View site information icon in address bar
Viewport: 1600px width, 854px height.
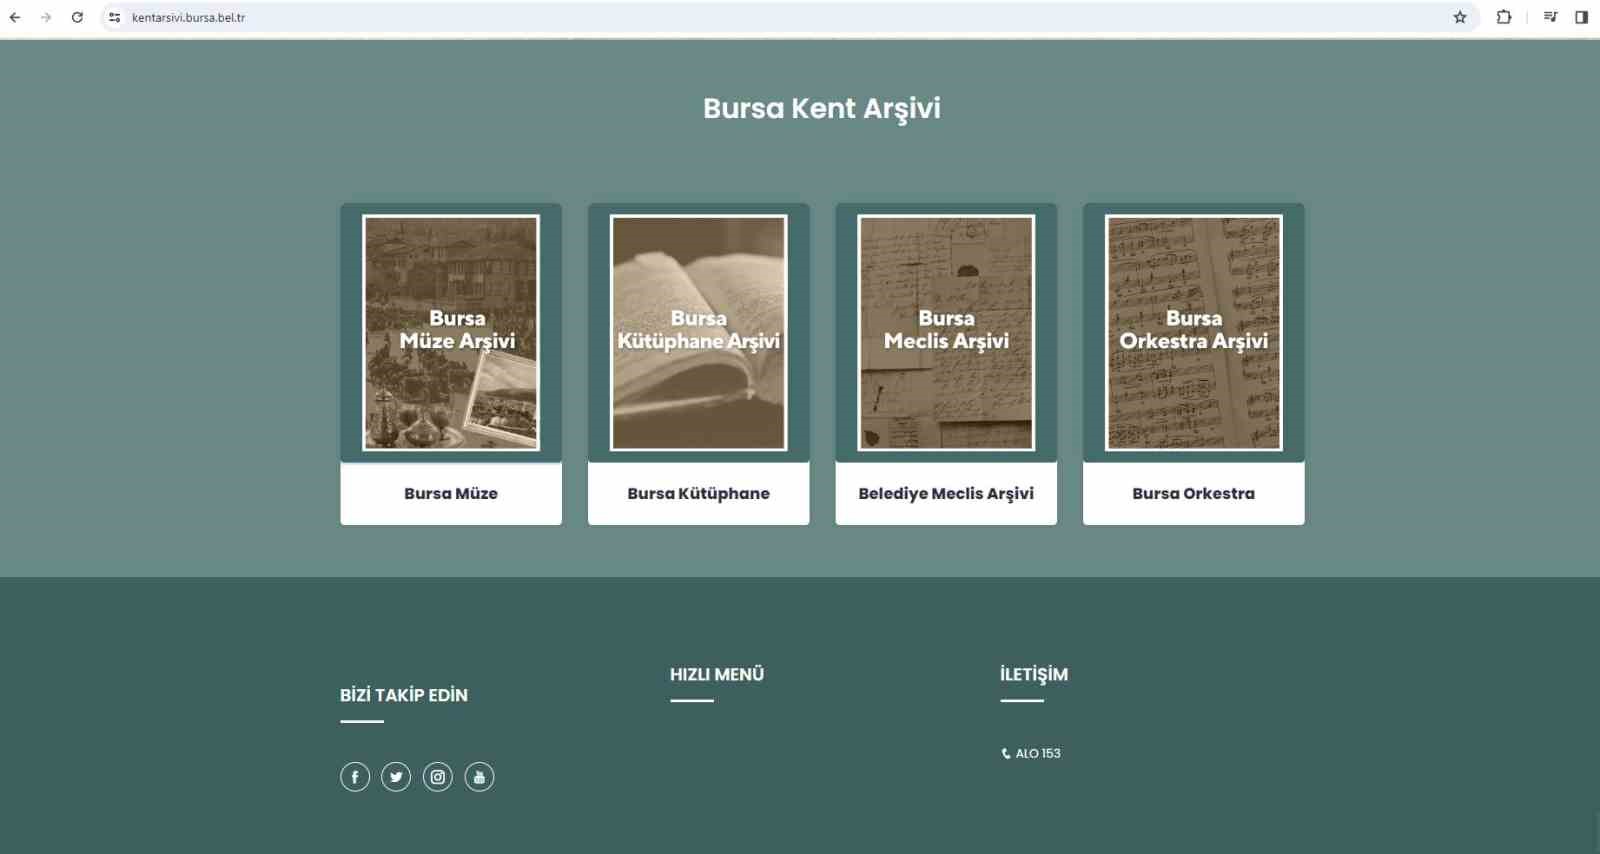(x=115, y=17)
